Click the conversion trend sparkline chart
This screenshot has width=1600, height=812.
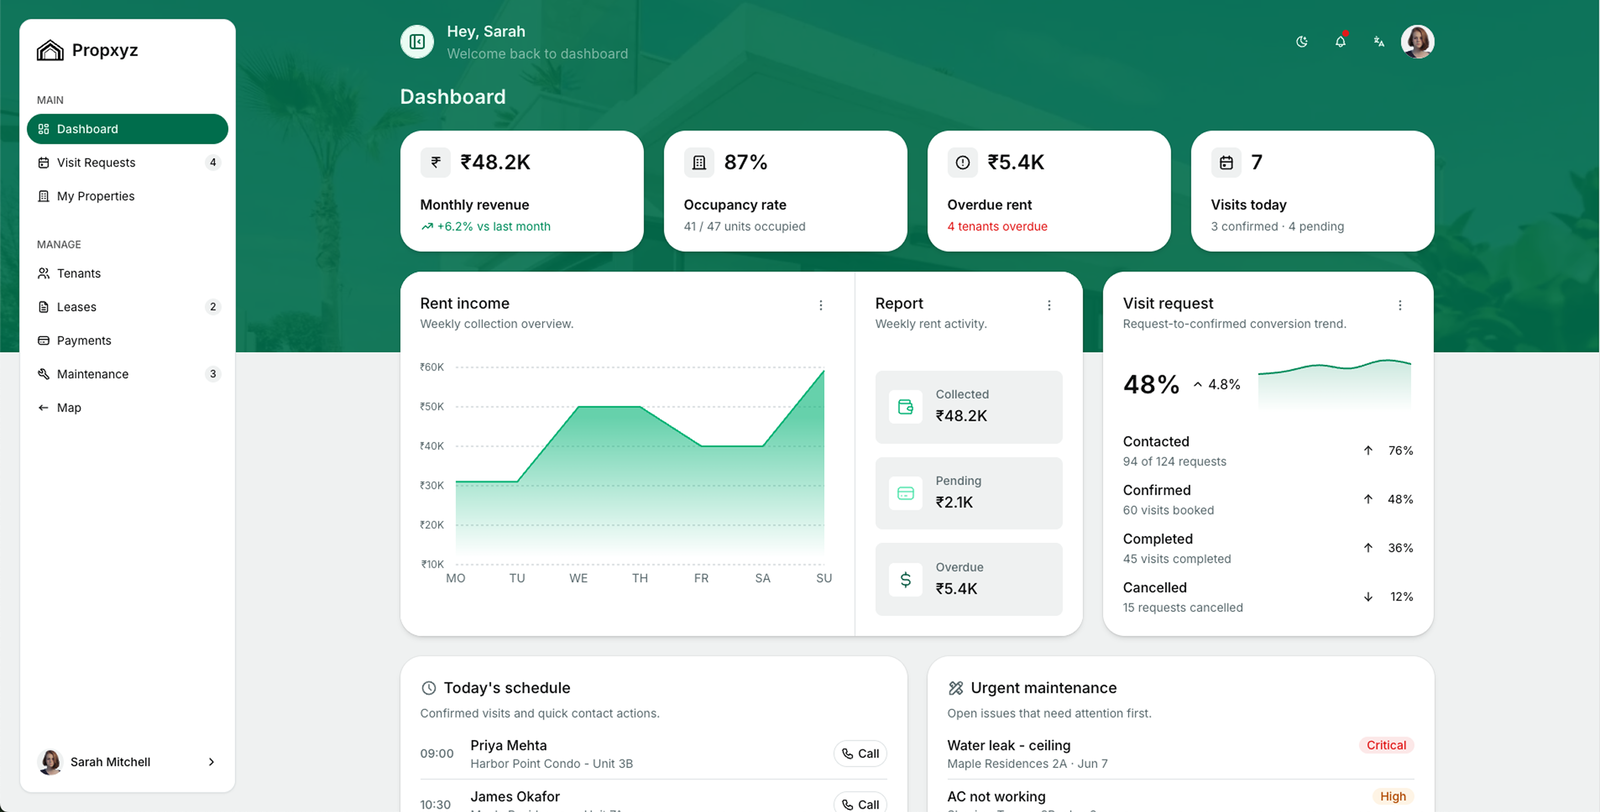[x=1335, y=384]
